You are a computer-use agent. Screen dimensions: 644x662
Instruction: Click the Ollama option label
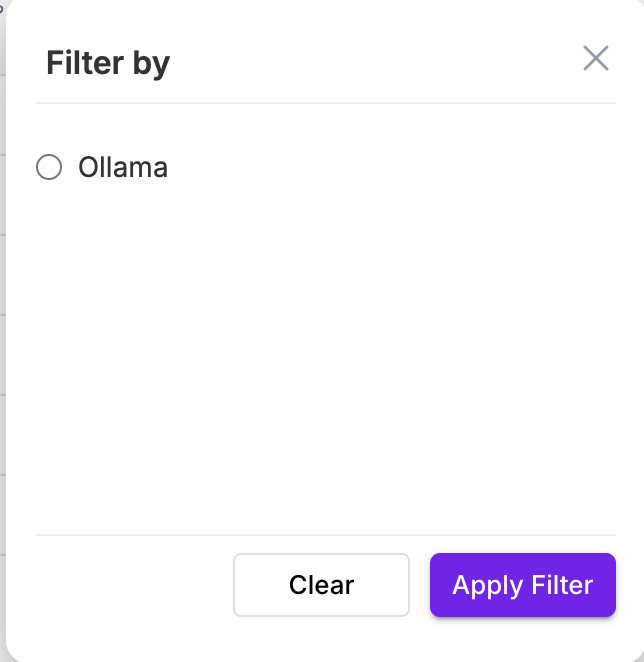123,167
